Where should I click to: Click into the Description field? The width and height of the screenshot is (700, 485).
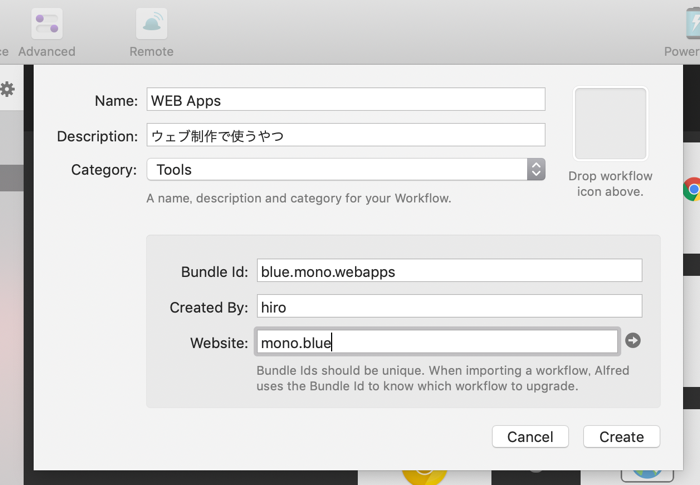(x=346, y=135)
